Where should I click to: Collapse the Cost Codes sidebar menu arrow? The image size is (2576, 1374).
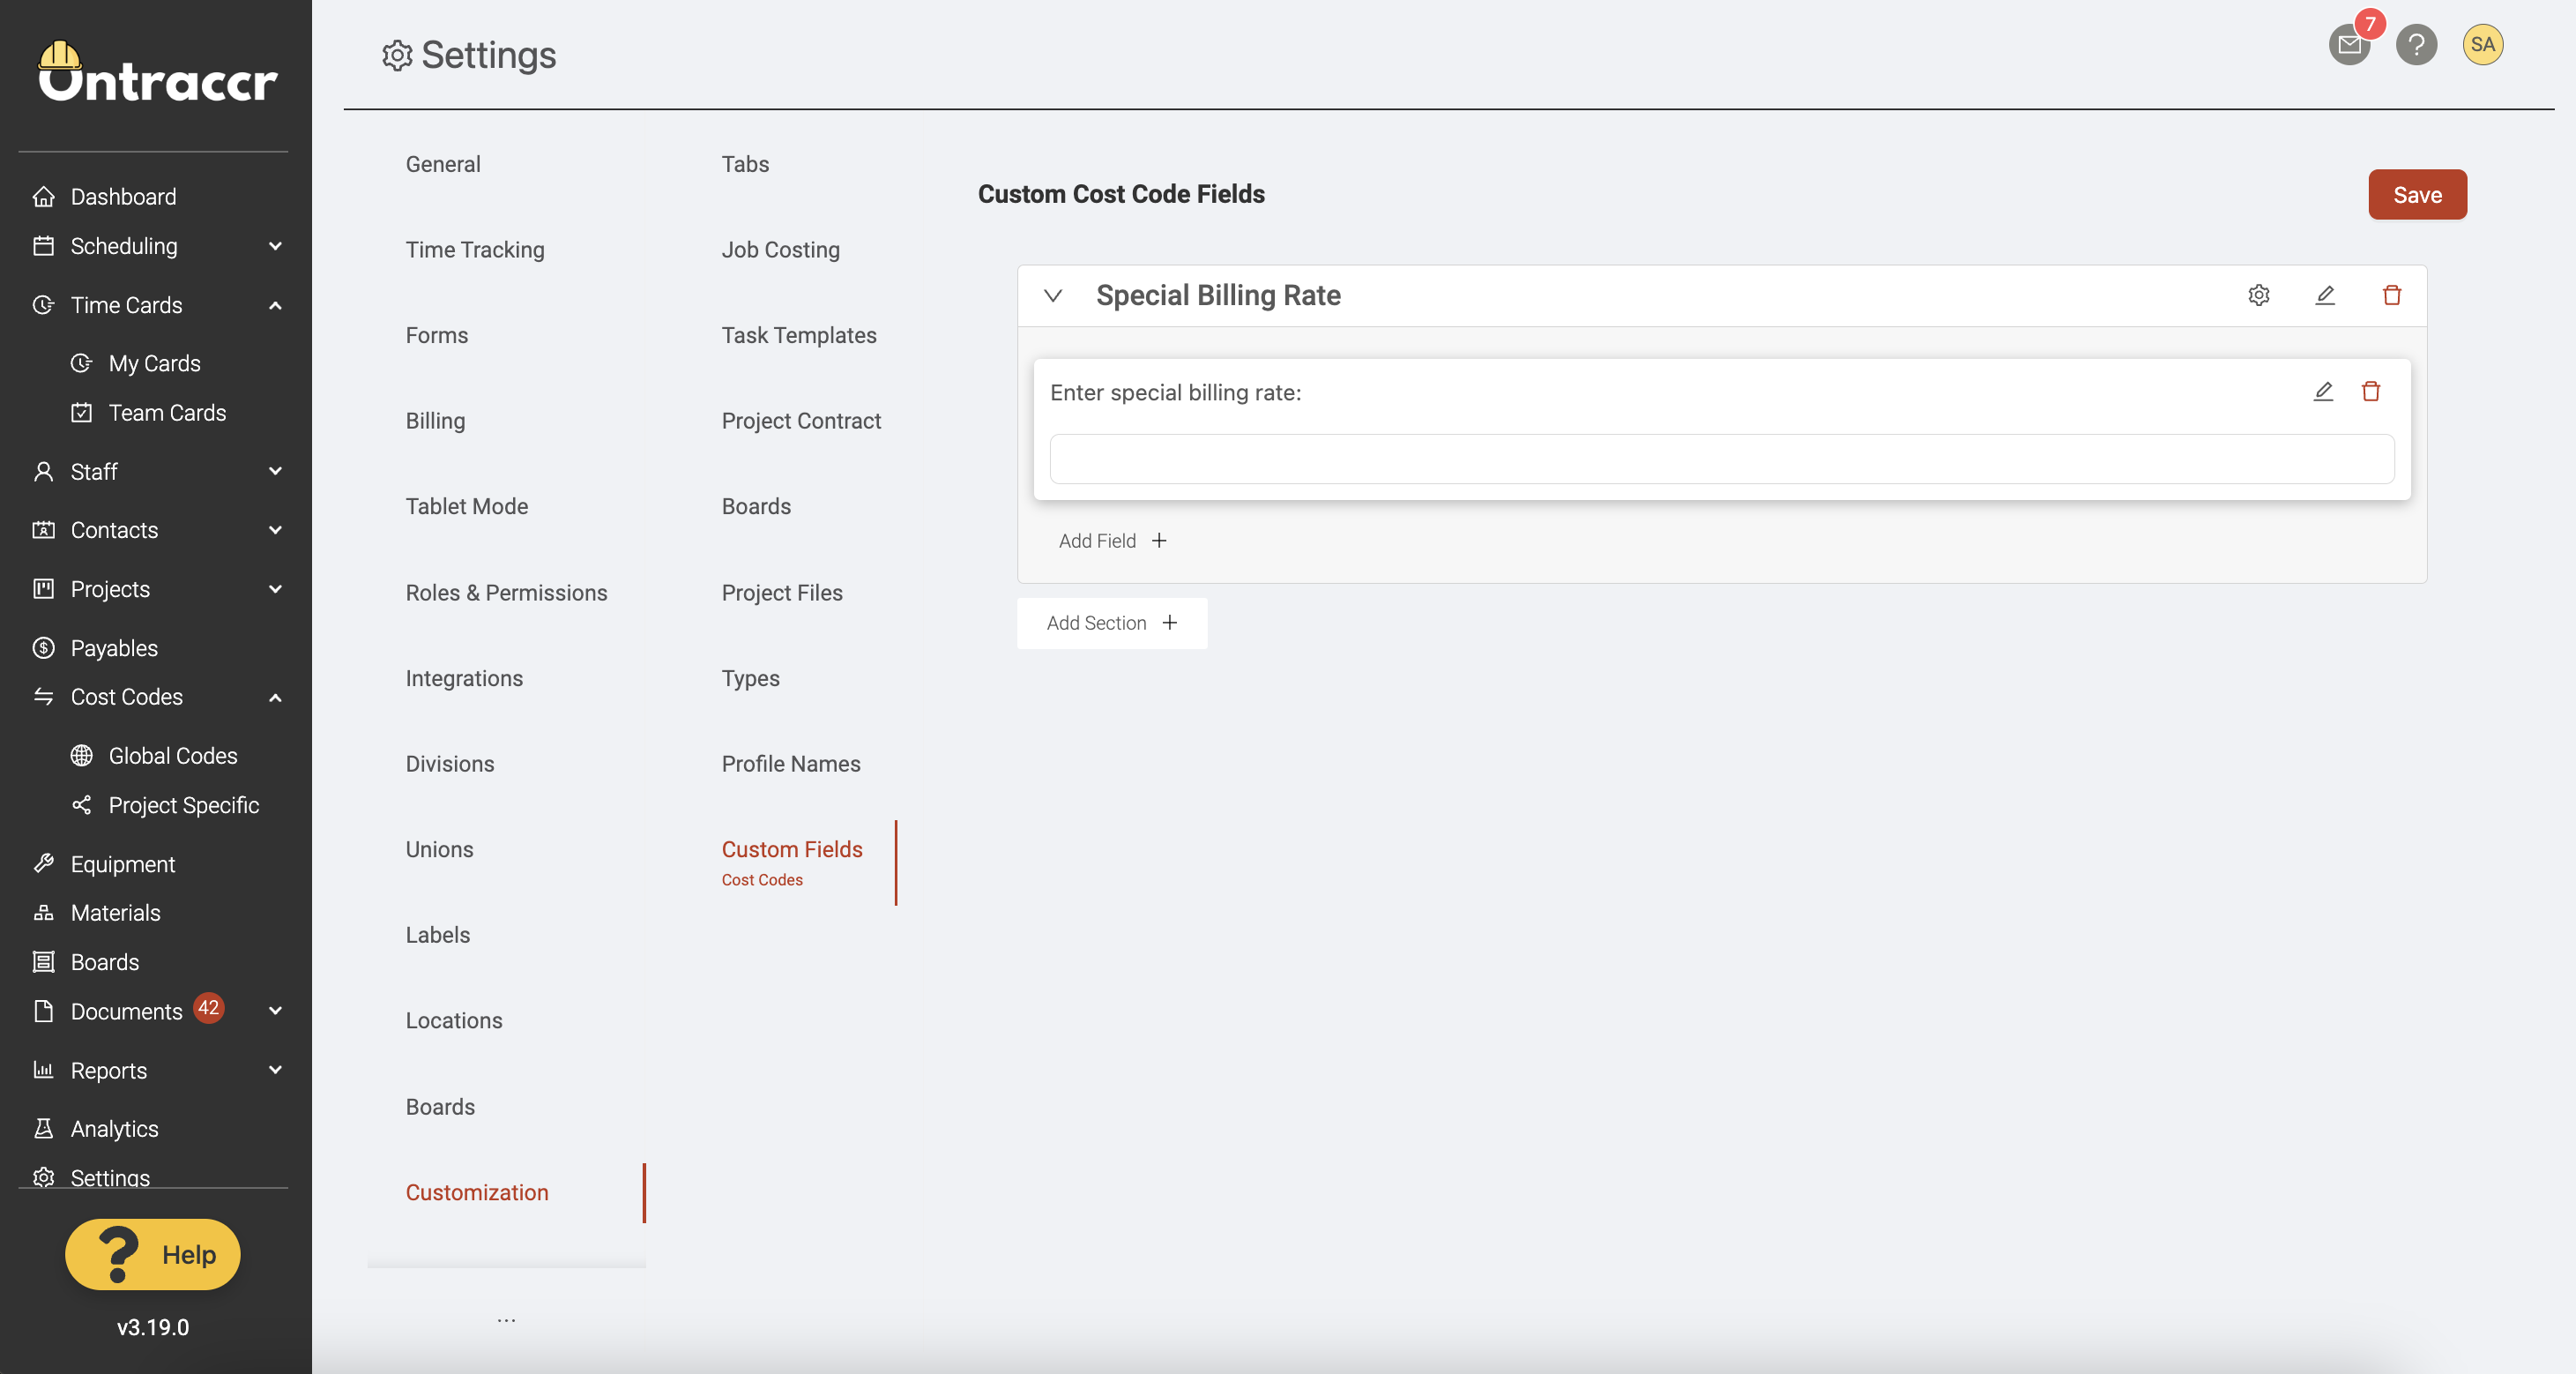[275, 697]
